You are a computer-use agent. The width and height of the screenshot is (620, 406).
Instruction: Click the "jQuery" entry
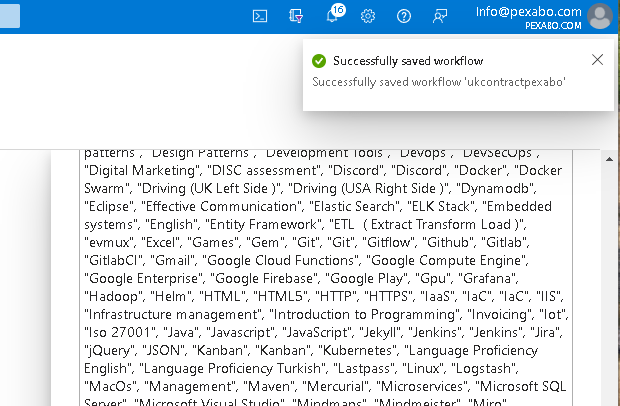(110, 350)
